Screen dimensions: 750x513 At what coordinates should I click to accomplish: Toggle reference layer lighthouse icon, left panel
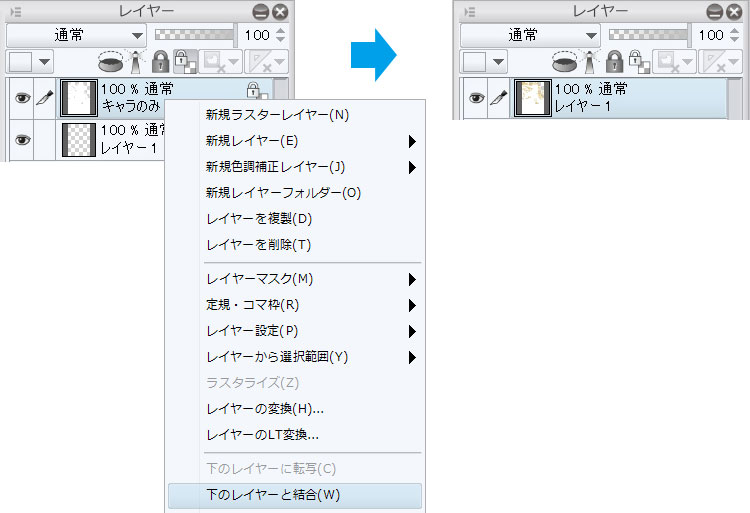click(137, 62)
